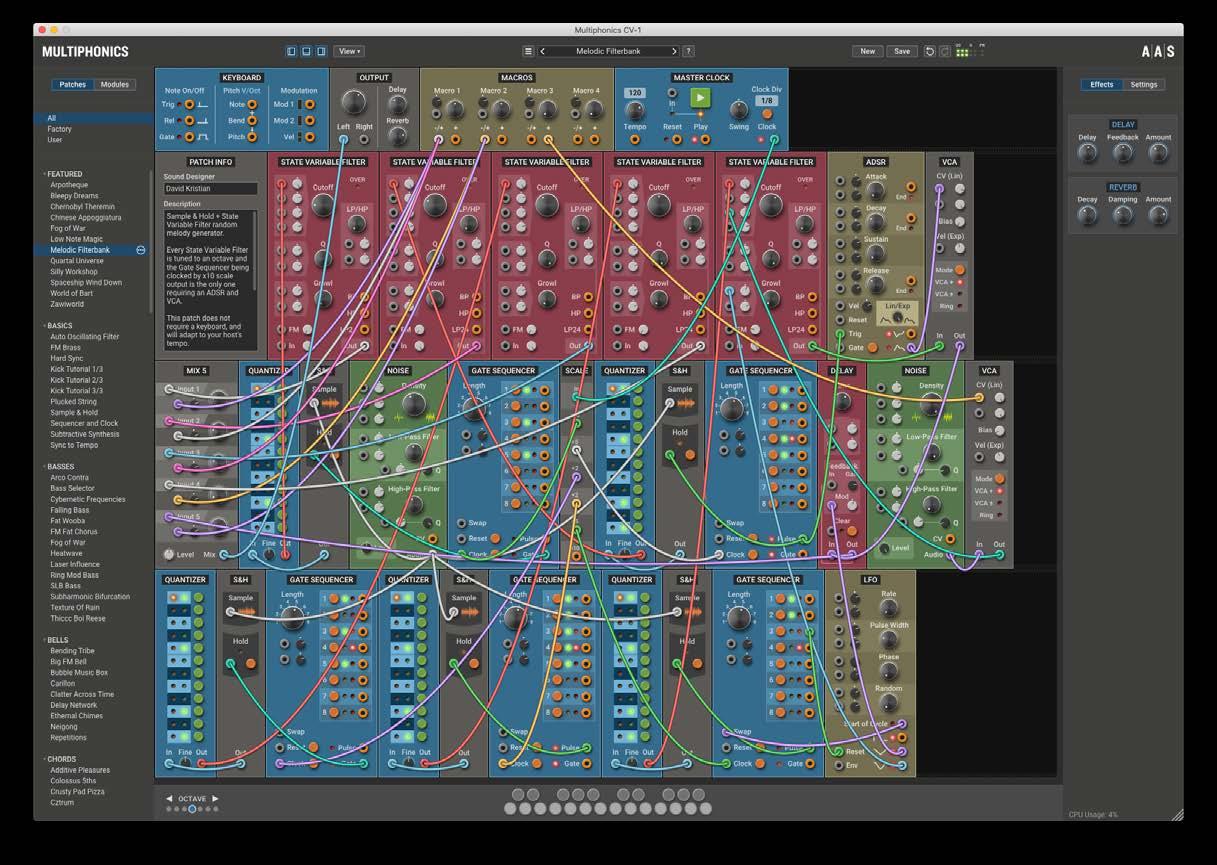Click the icon beside Melodic Filterbank entry

(141, 250)
